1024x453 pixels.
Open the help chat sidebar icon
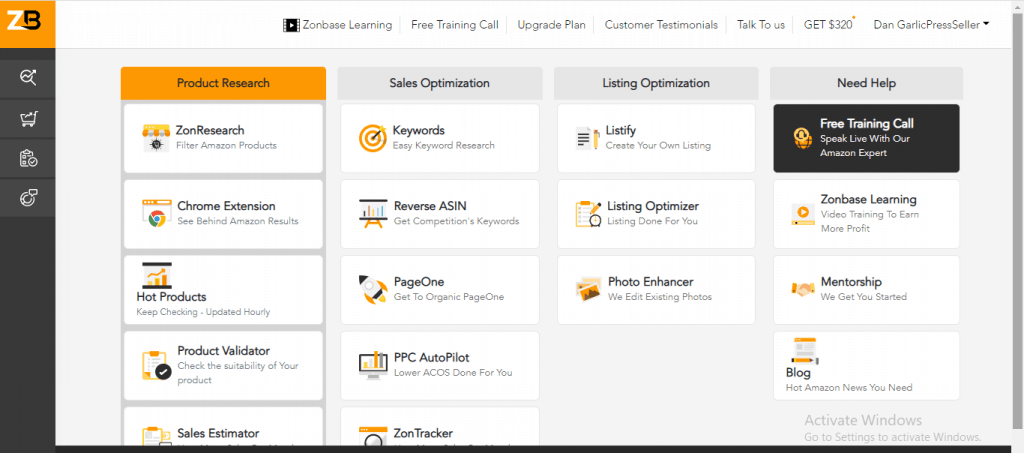coord(28,198)
